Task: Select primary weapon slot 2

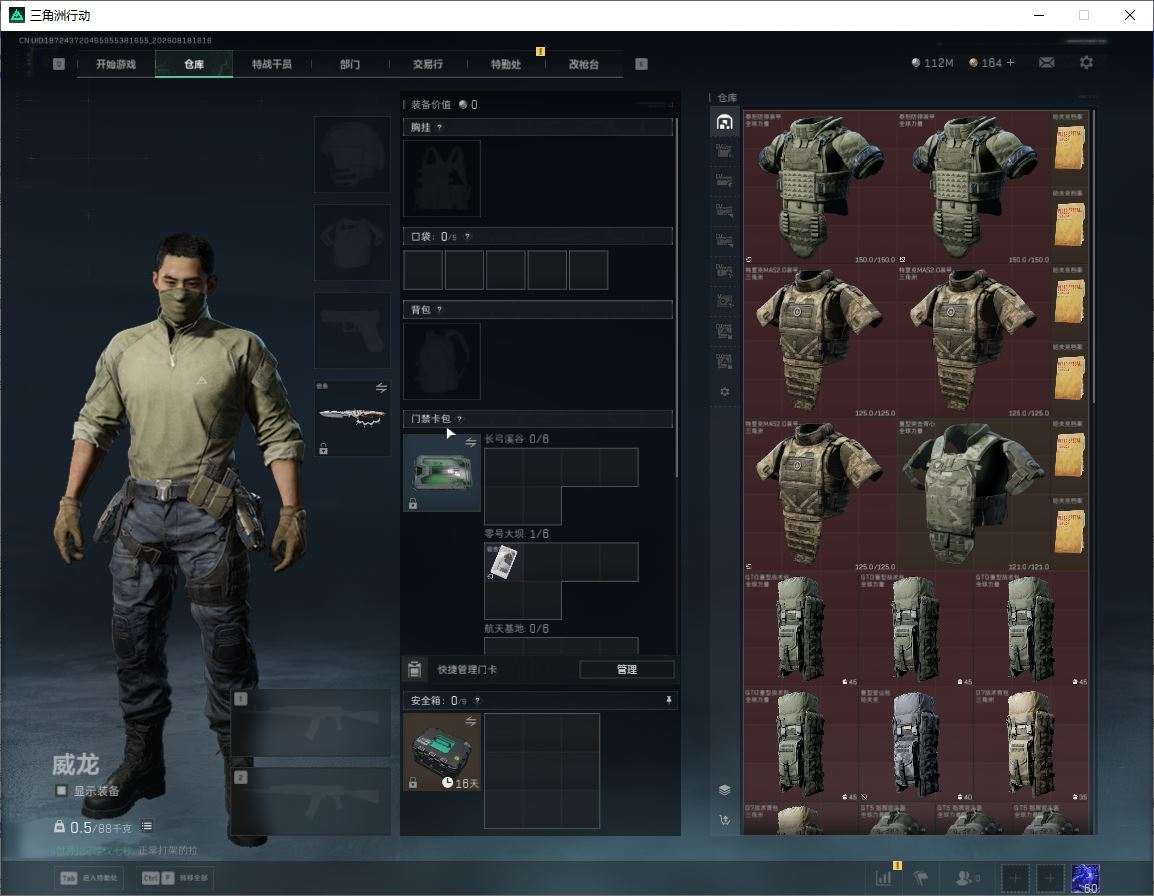Action: pos(311,802)
